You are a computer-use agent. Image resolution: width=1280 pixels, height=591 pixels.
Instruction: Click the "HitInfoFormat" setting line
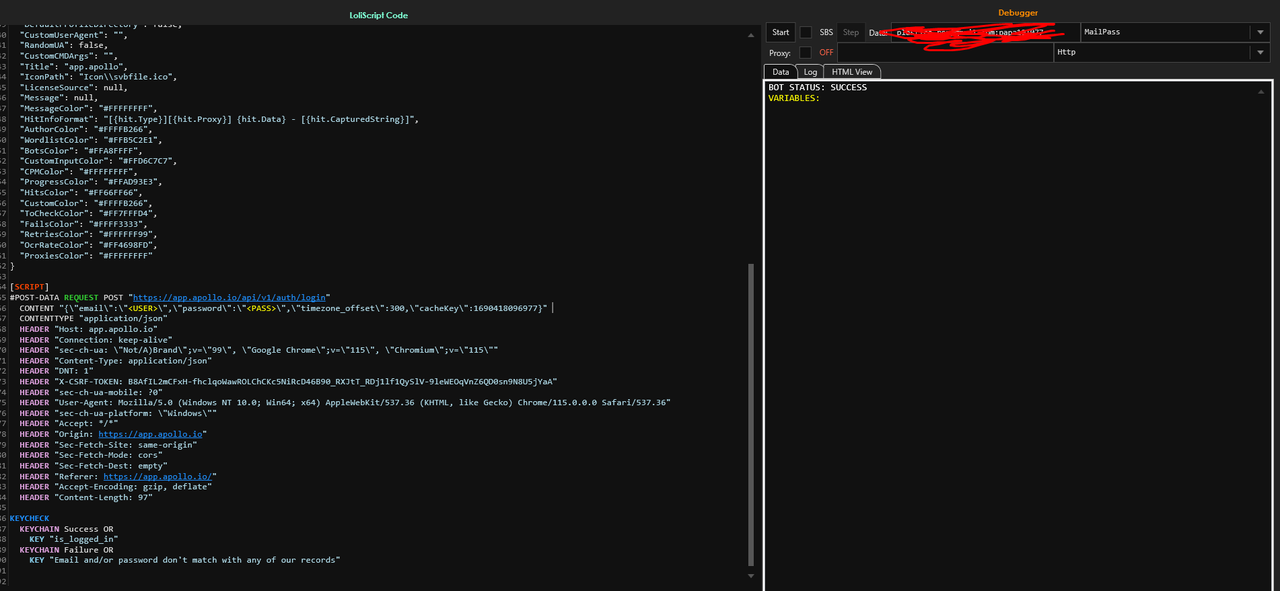[x=218, y=119]
